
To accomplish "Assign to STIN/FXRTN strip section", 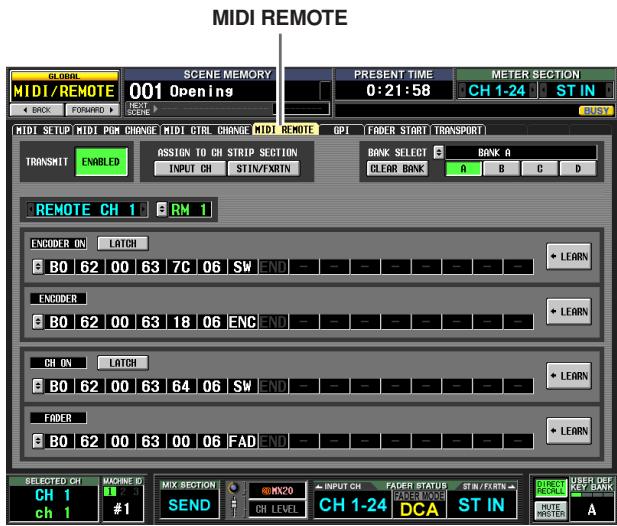I will tap(263, 169).
